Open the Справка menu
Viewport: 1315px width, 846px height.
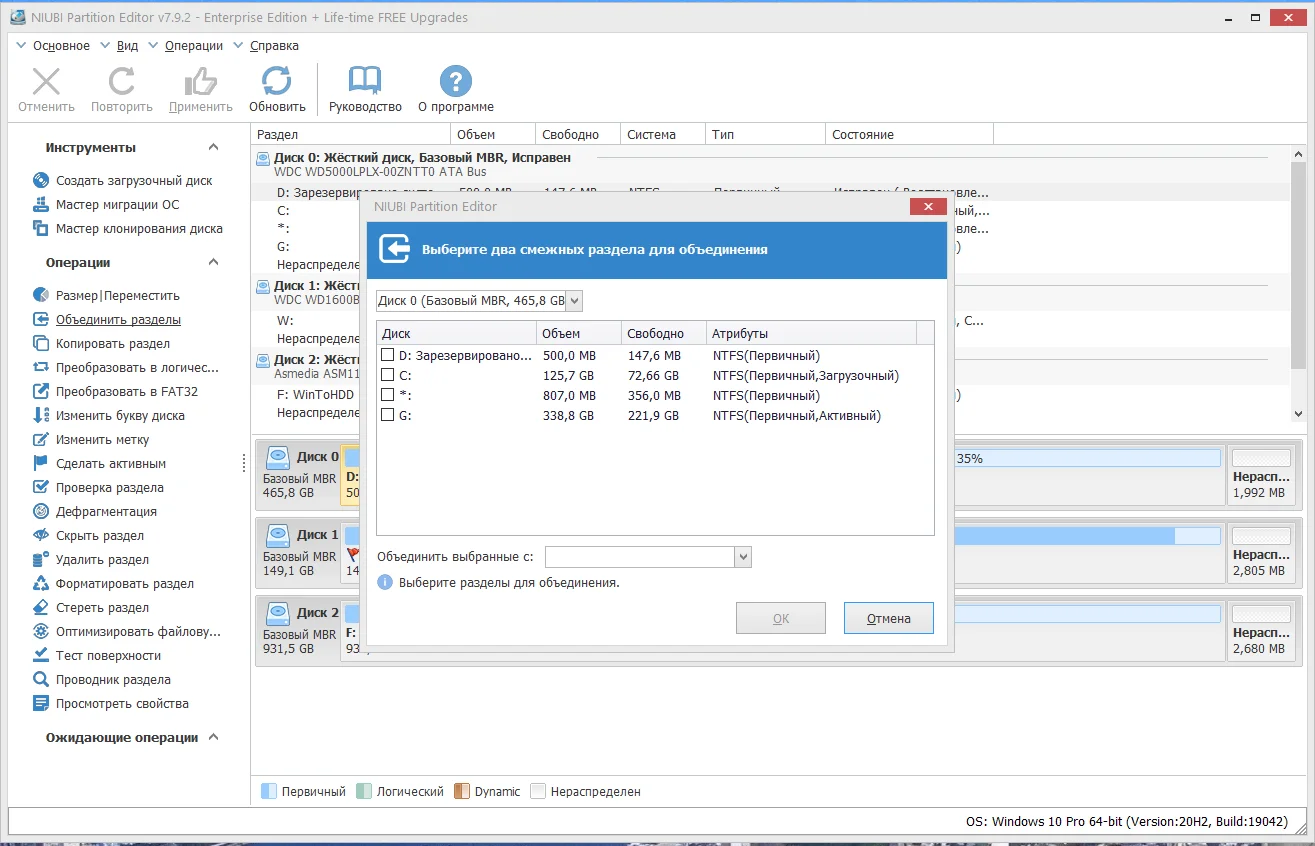click(x=274, y=46)
